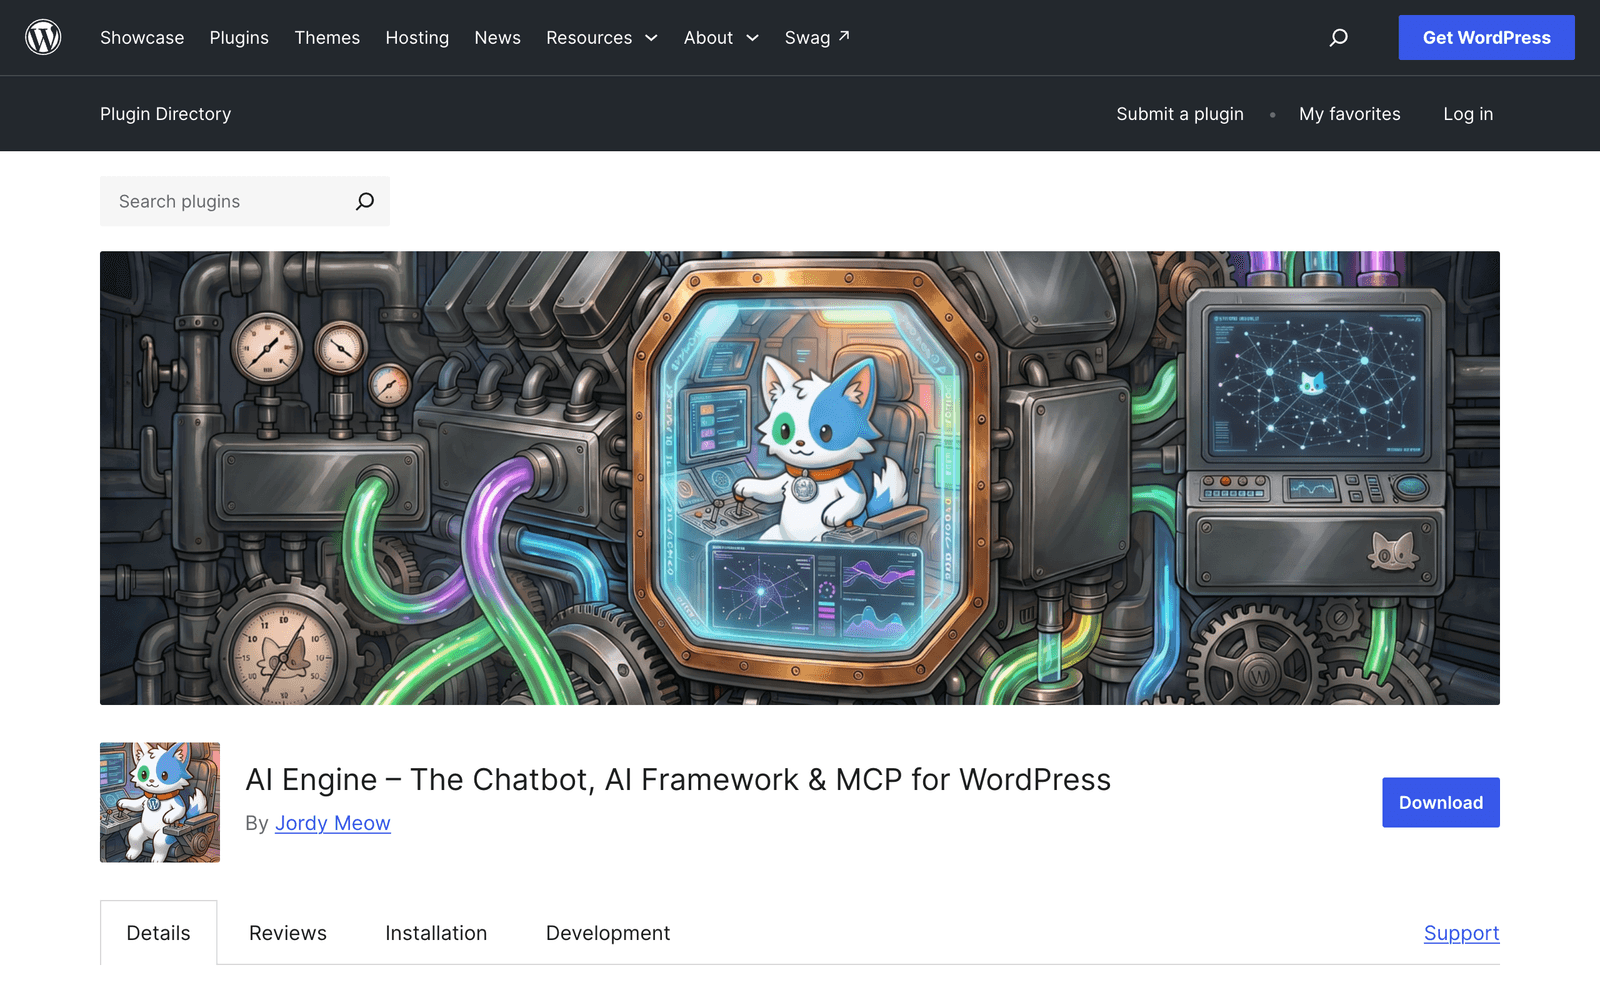This screenshot has height=1000, width=1600.
Task: Switch to the Installation tab
Action: (436, 933)
